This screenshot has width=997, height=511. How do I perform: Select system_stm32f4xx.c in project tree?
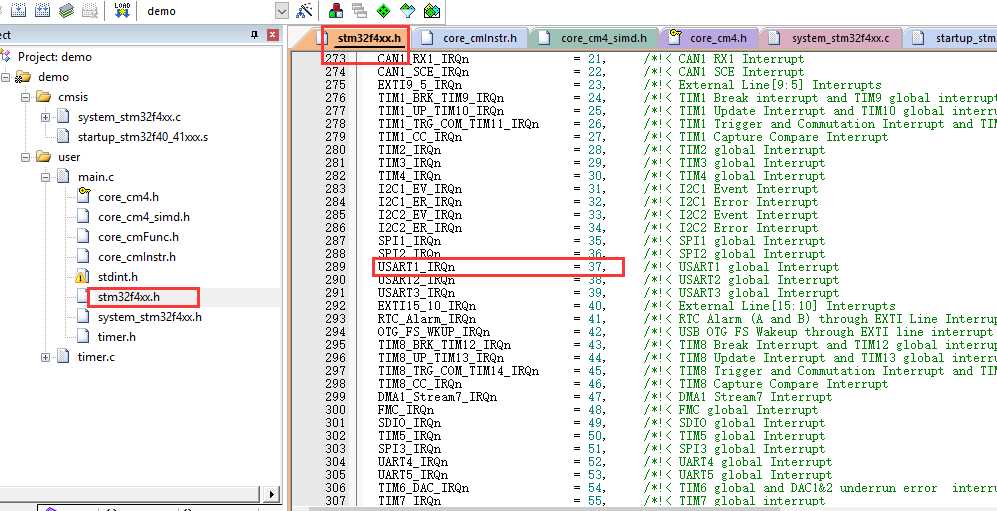129,118
